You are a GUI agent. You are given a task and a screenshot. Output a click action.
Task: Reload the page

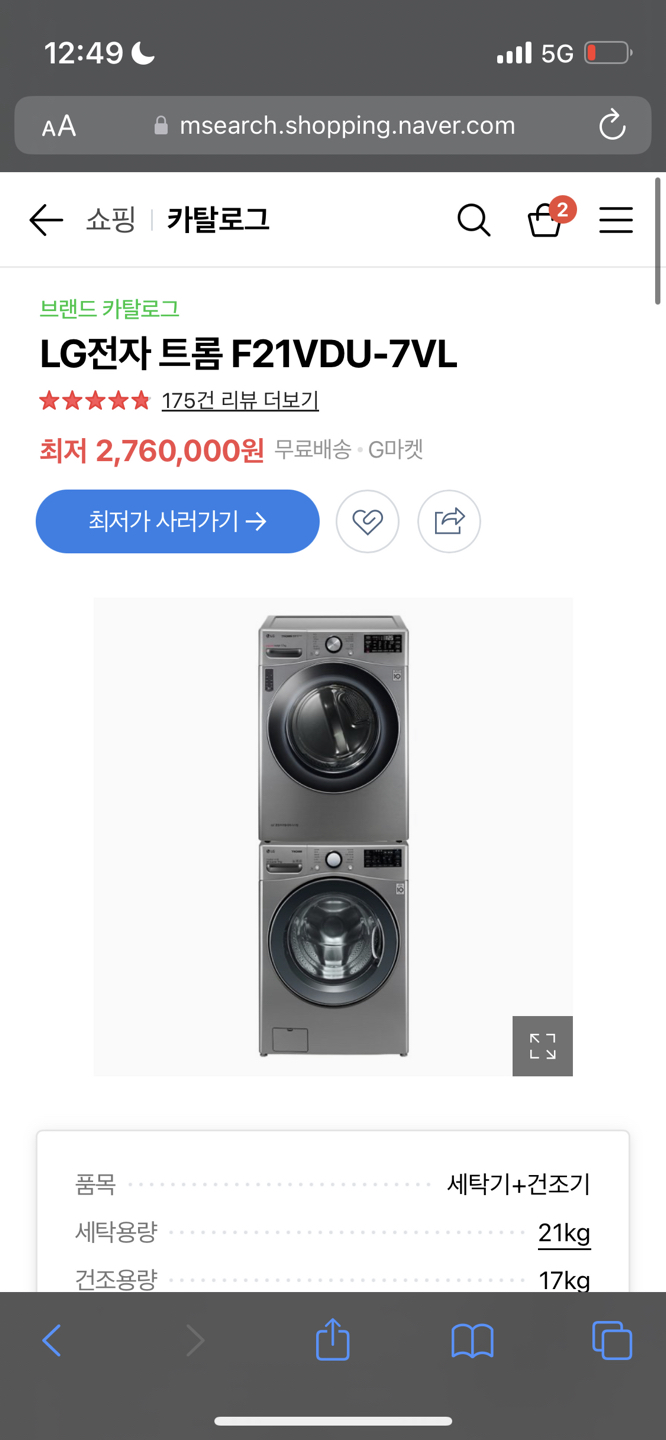coord(611,125)
